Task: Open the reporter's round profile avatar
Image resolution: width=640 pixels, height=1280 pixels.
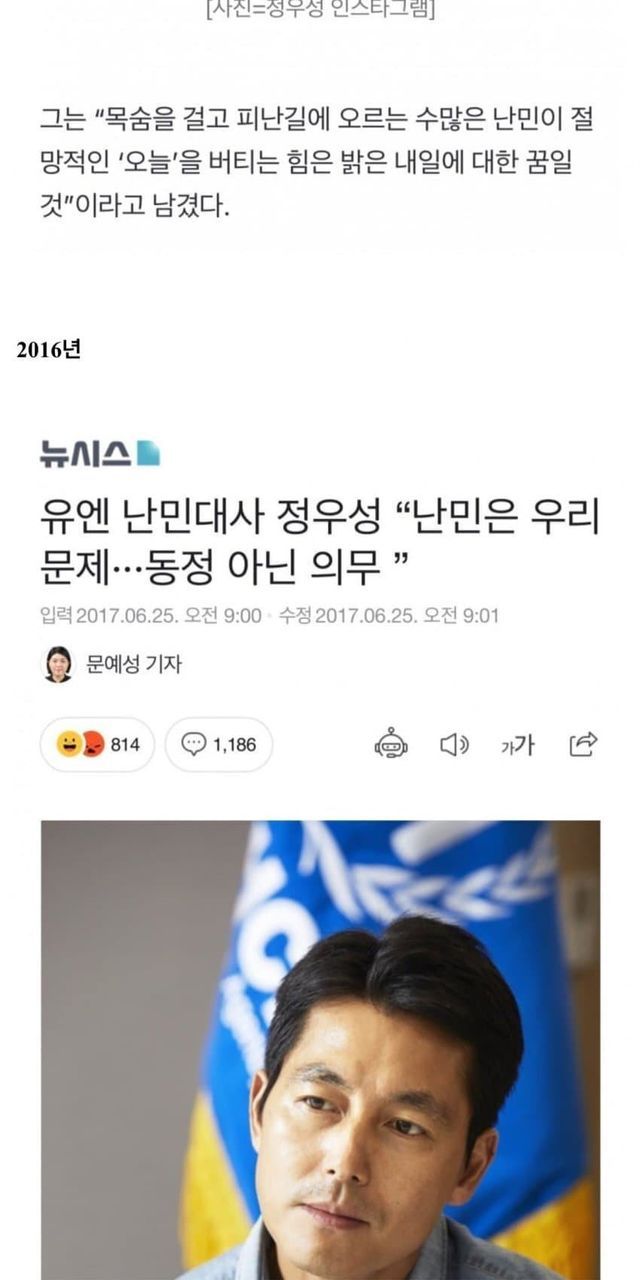Action: click(58, 664)
